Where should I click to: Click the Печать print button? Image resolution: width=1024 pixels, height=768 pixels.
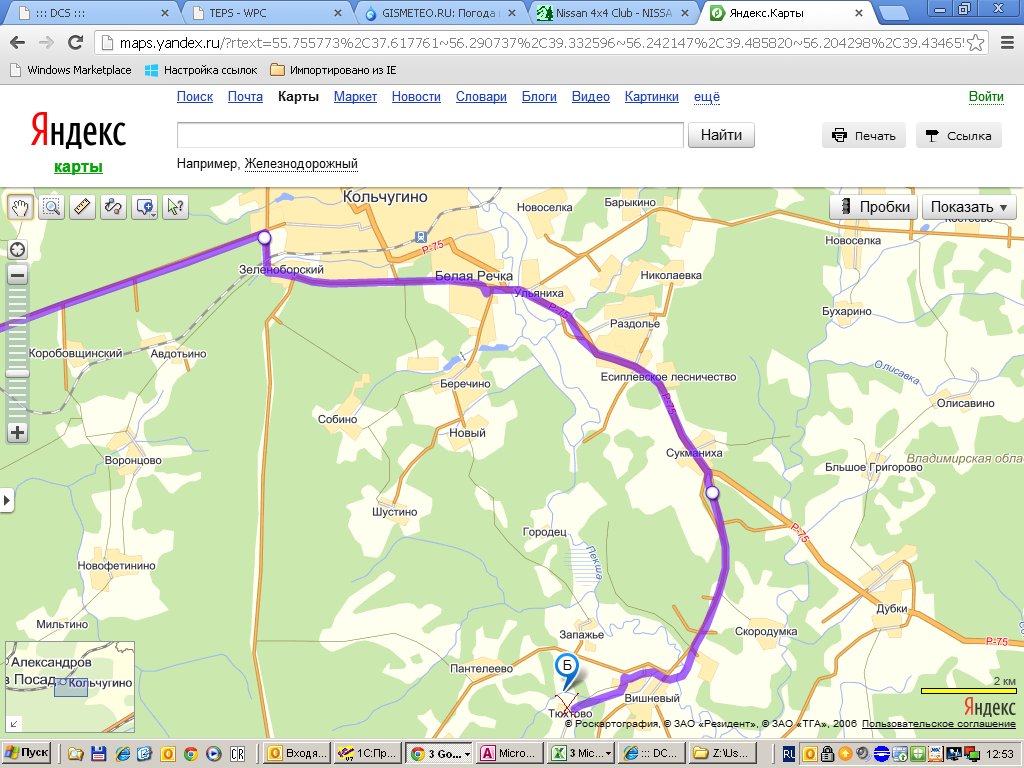click(x=863, y=136)
